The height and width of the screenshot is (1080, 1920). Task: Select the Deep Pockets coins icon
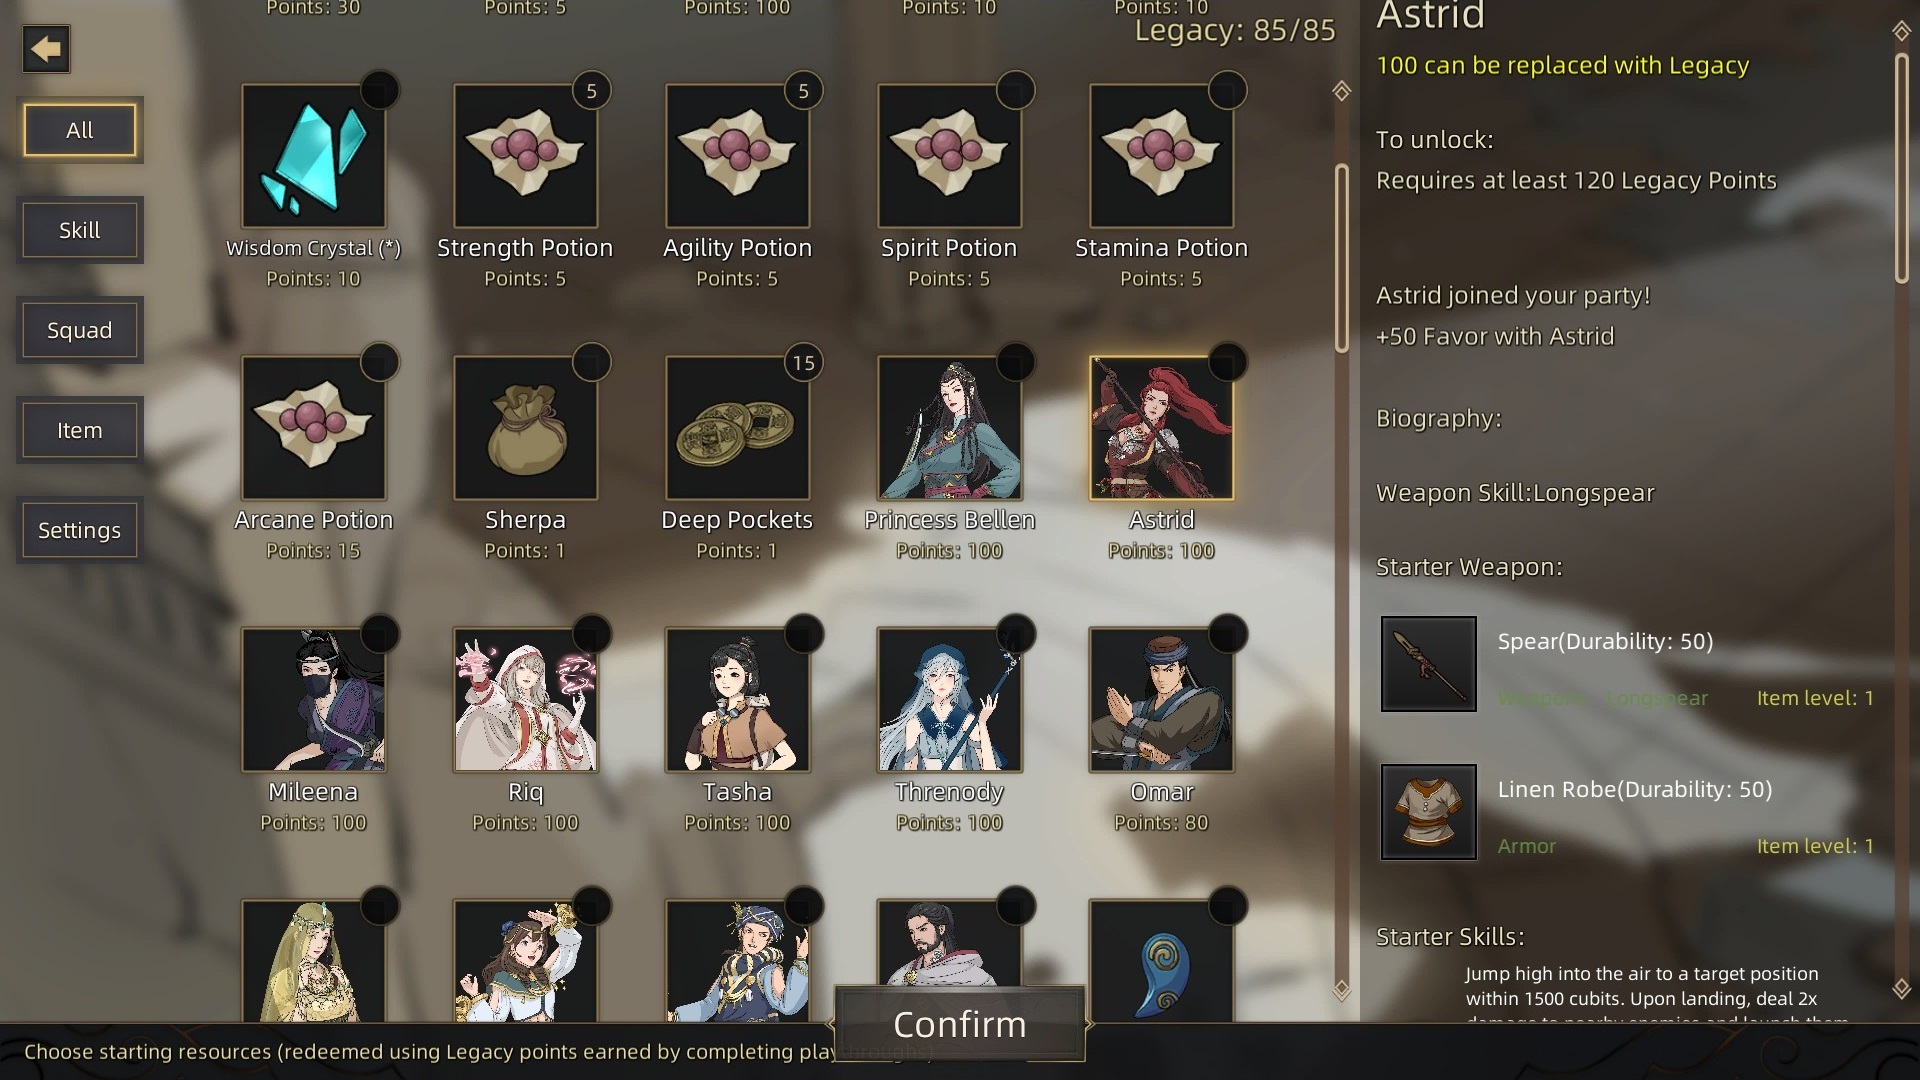click(737, 428)
